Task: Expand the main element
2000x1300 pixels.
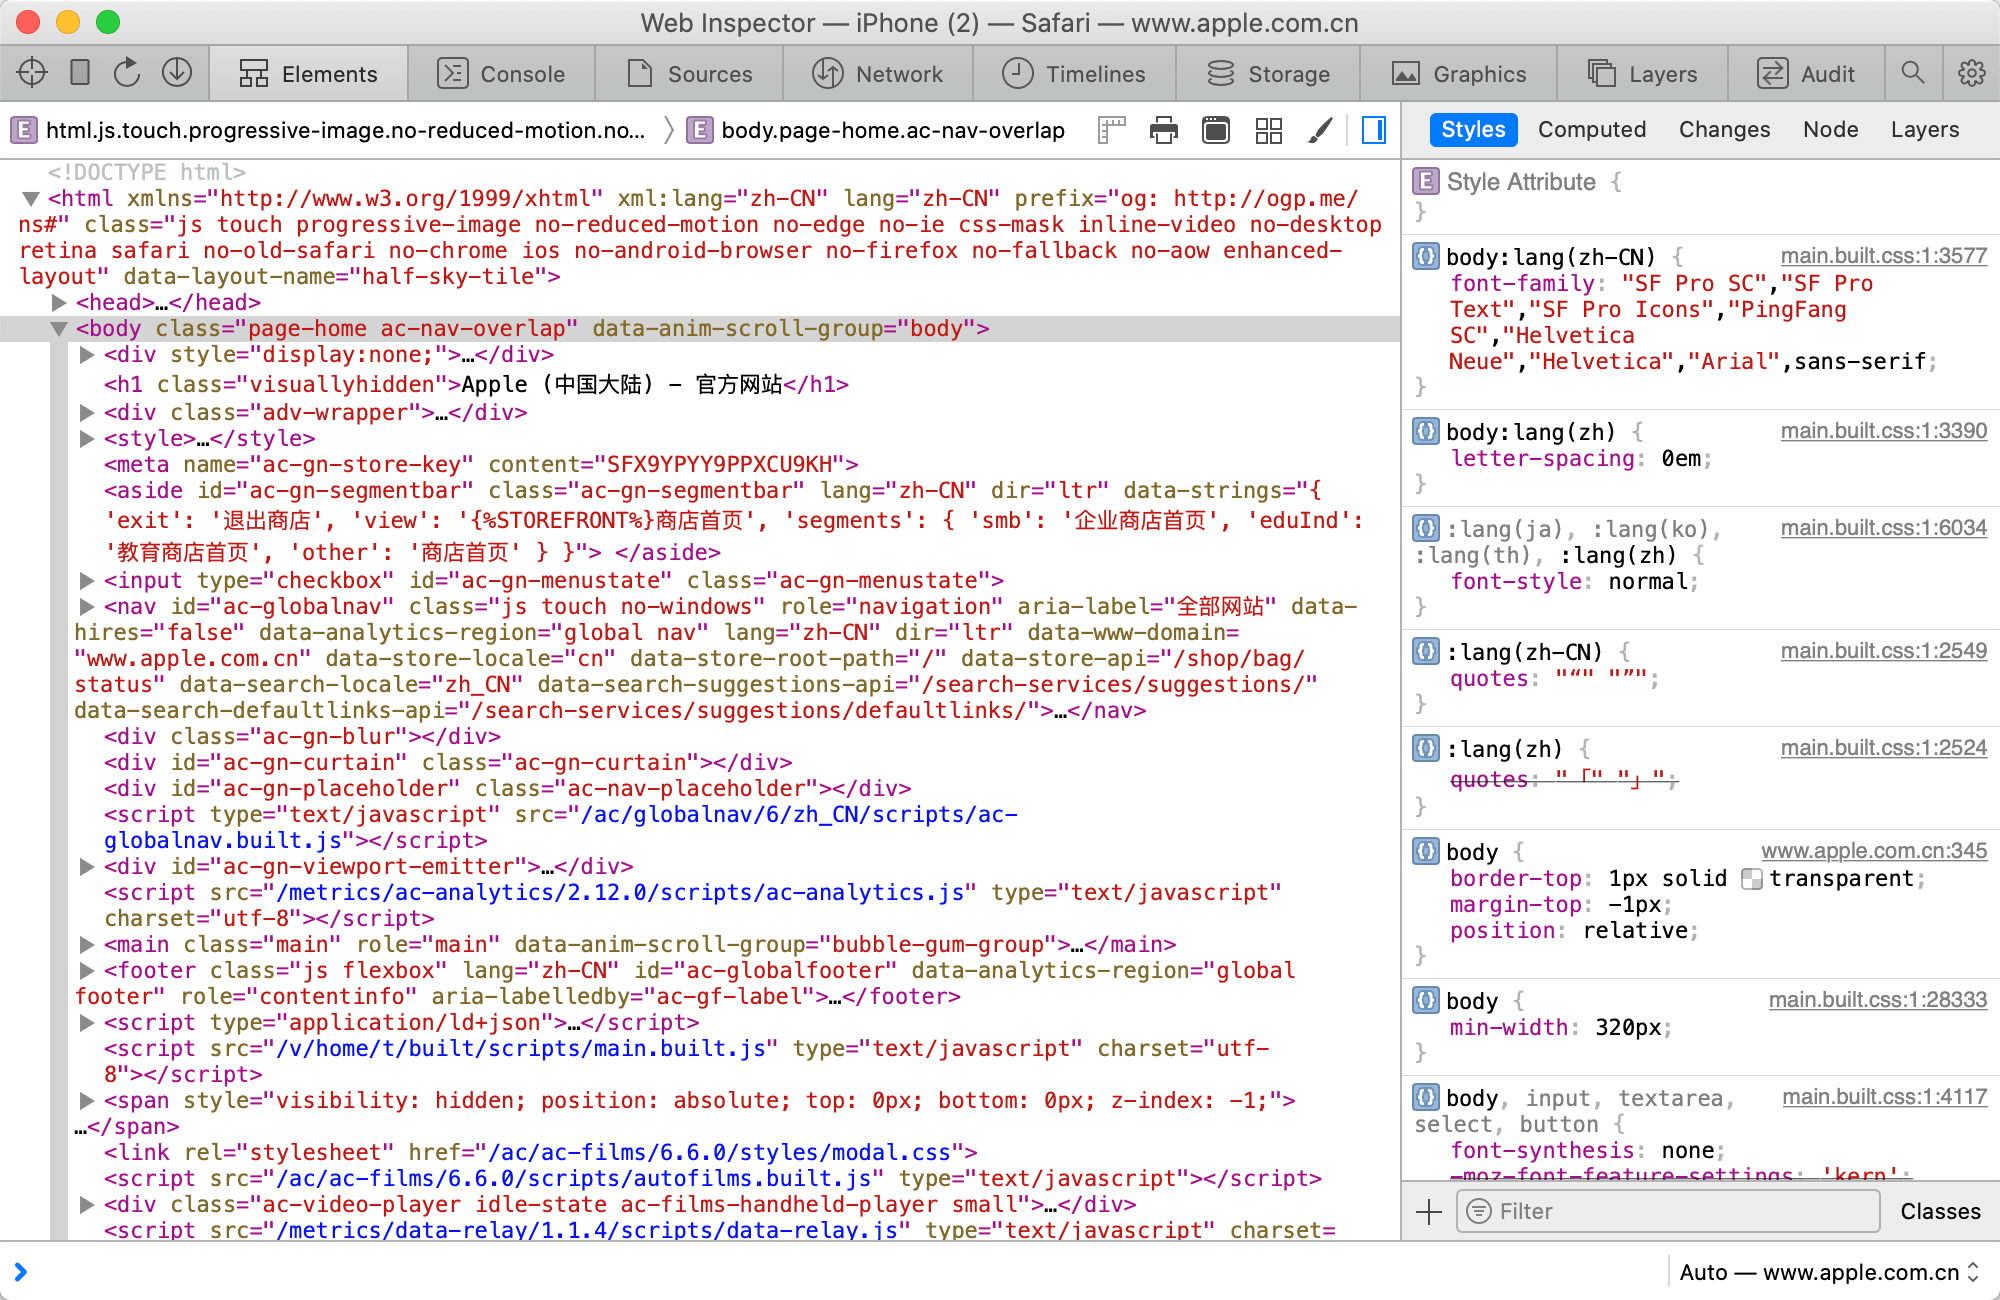Action: [x=87, y=944]
